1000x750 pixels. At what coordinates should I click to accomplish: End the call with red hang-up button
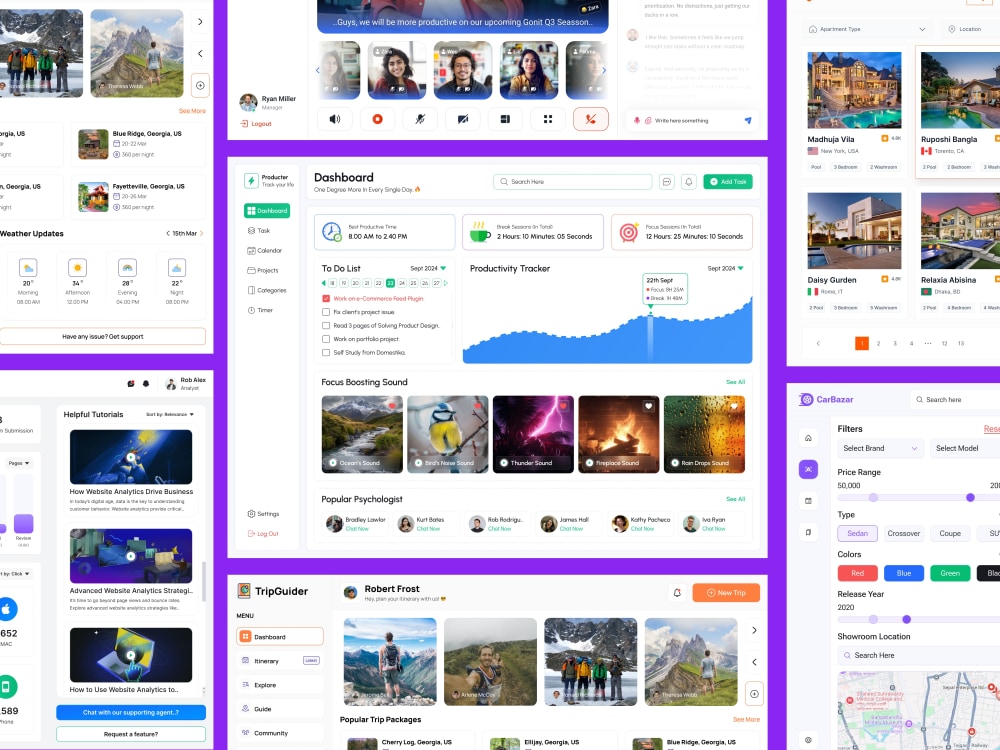[591, 119]
